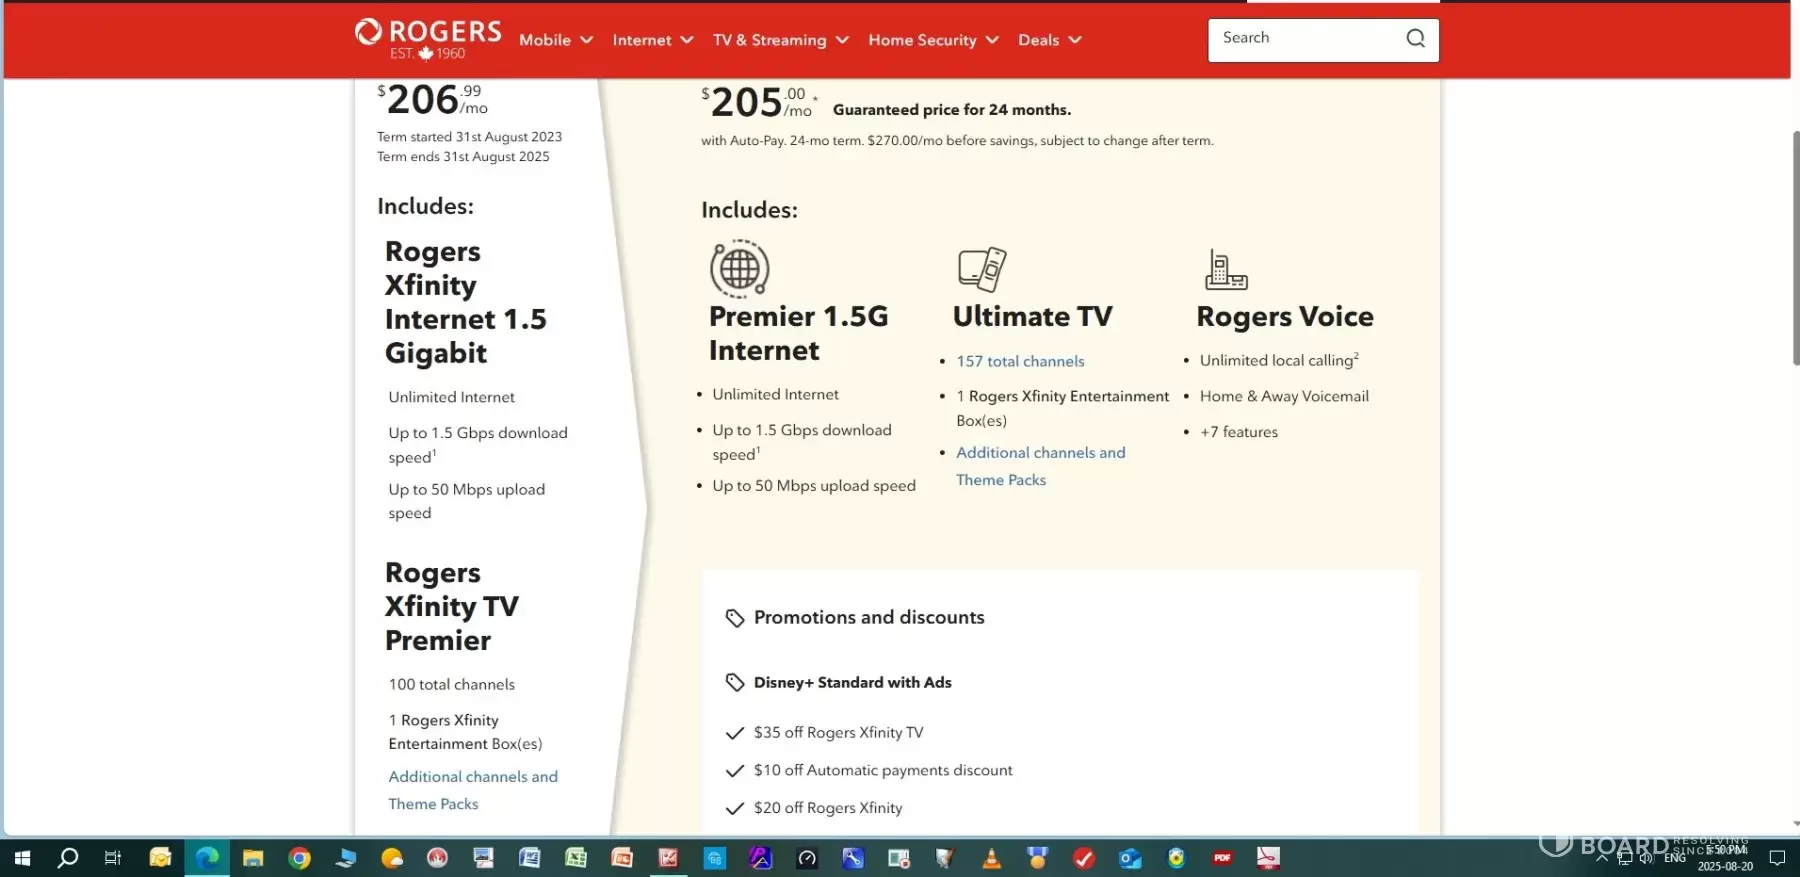Open current plan's Additional channels link
1800x877 pixels.
click(x=473, y=777)
